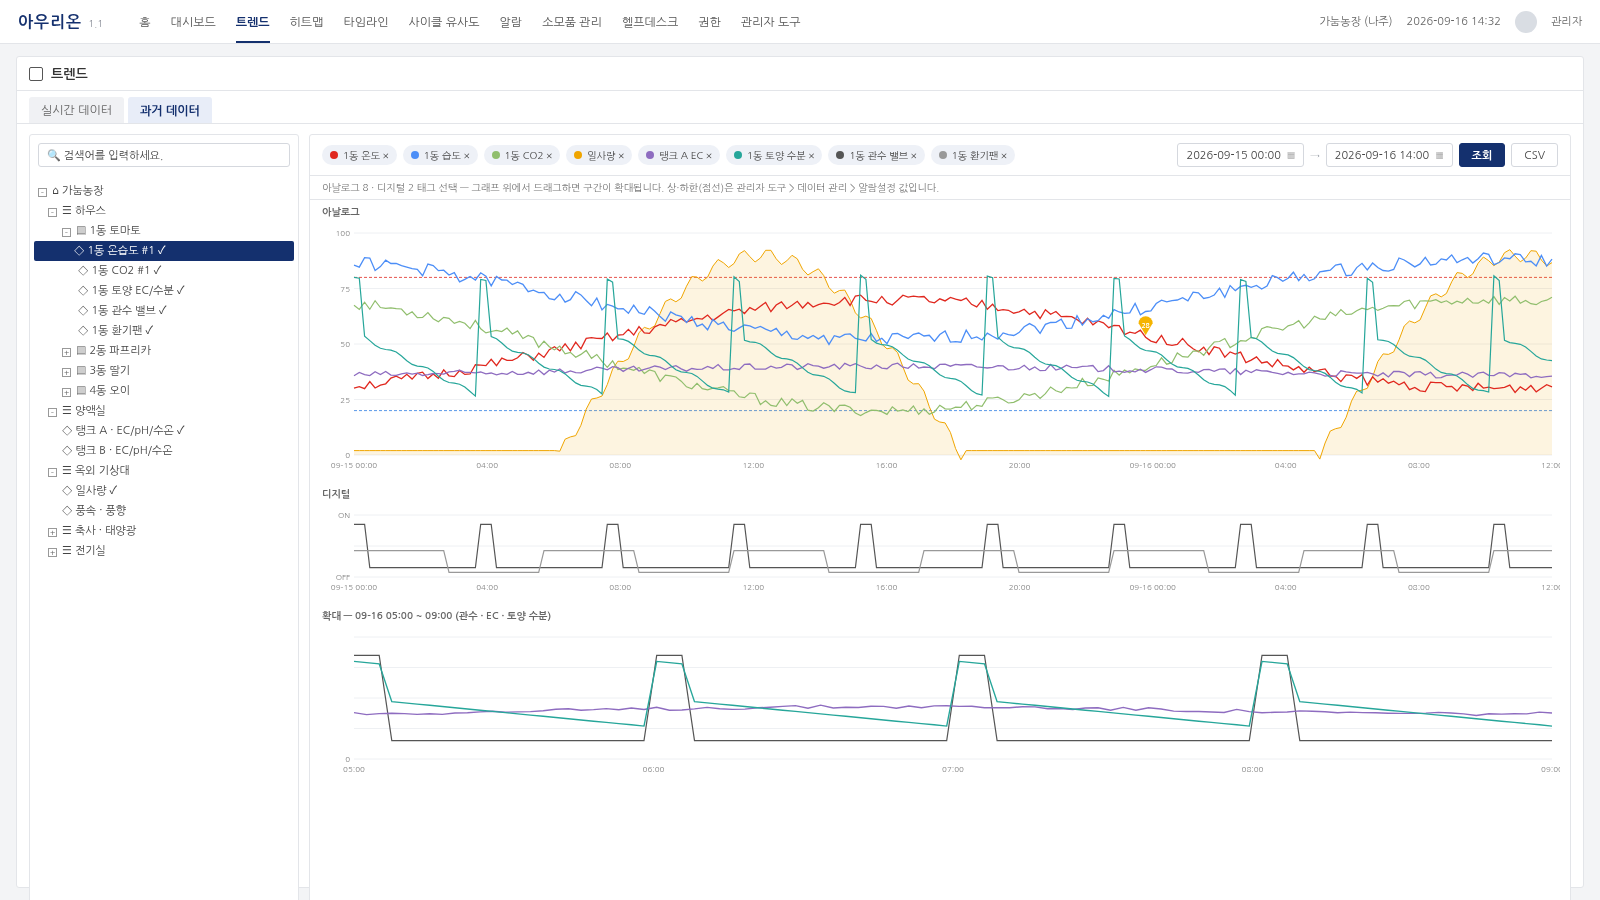
Task: Click the 1동 습도 blue color dot
Action: 415,155
